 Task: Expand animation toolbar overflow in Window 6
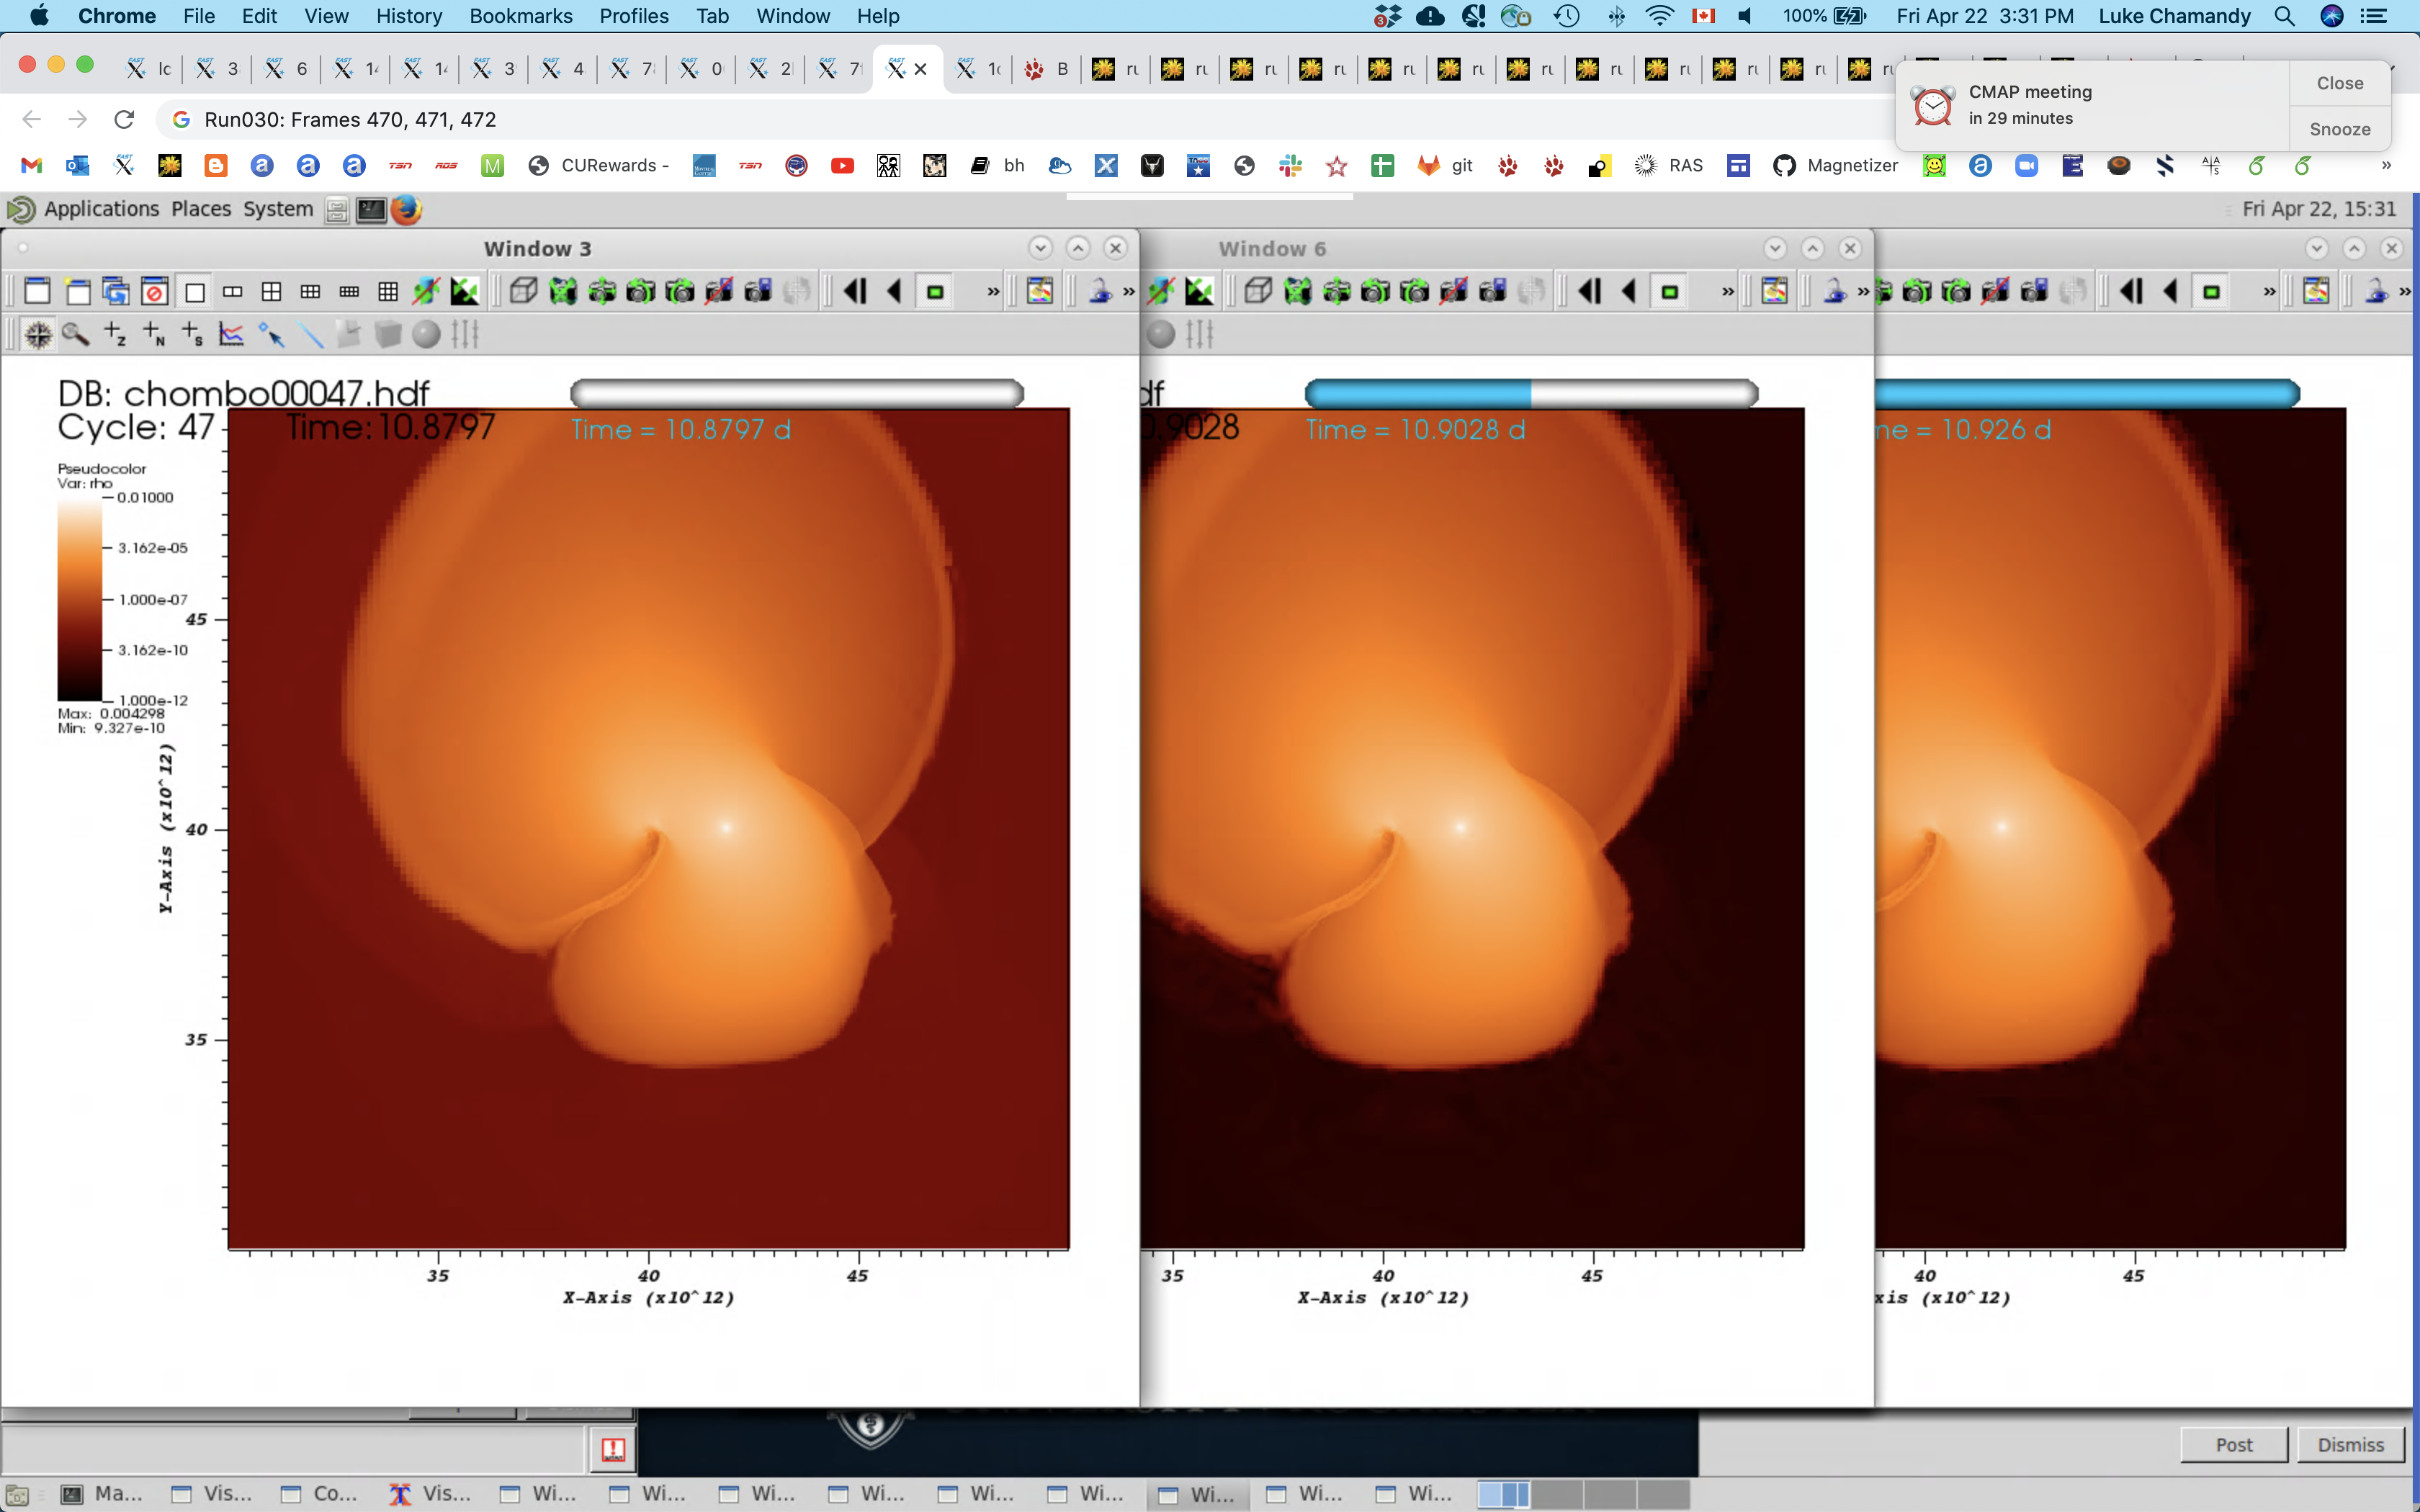point(1728,293)
